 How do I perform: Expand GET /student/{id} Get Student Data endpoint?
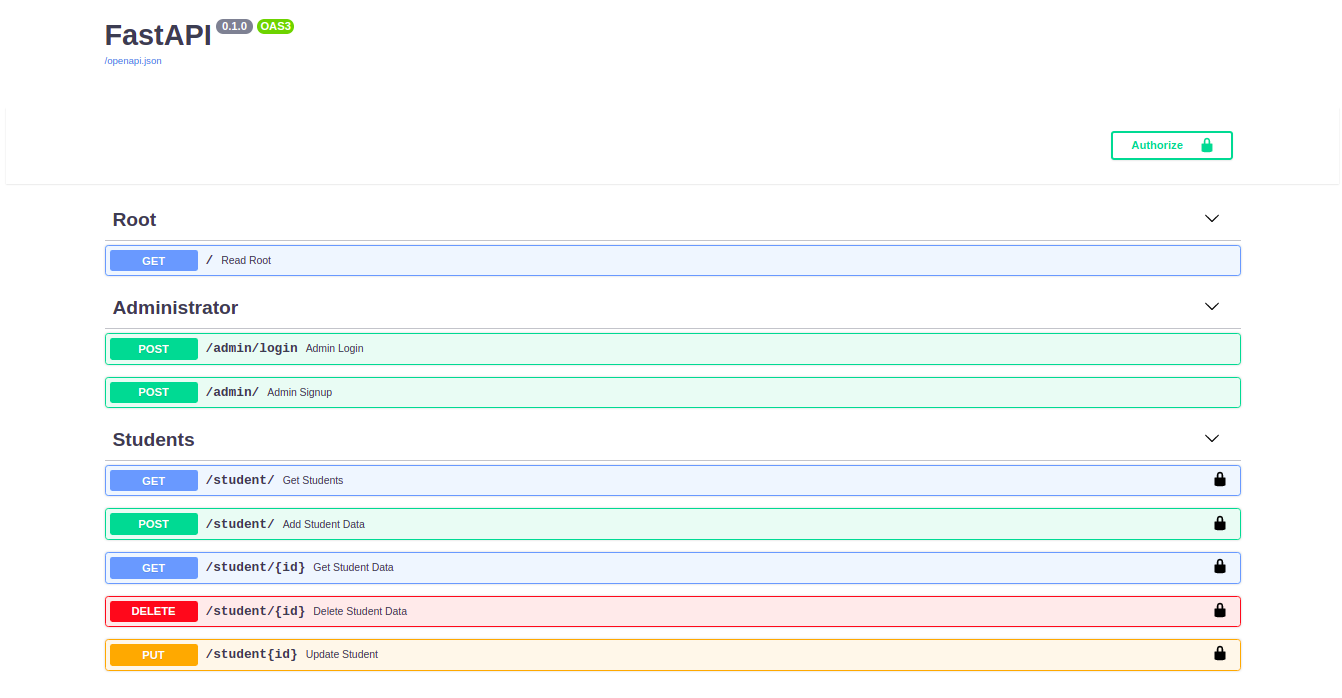tap(673, 568)
